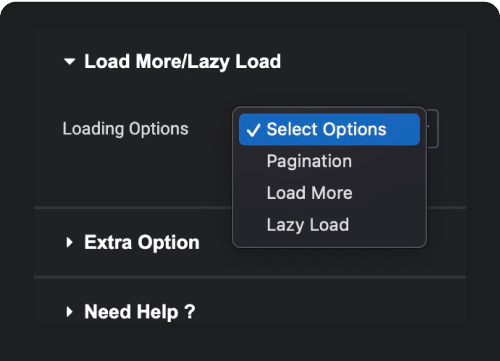Expand the Need Help ? disclosure triangle
500x361 pixels.
(x=69, y=312)
